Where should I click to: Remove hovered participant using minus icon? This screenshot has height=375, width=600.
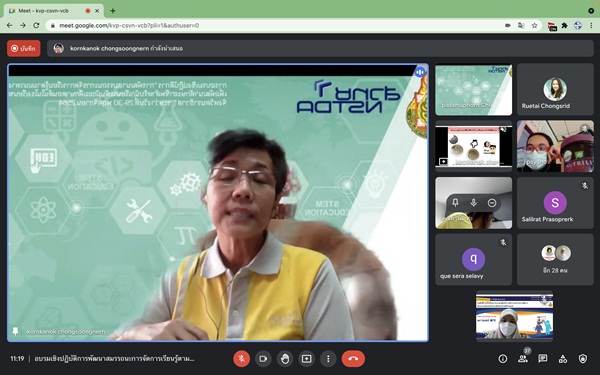click(x=492, y=202)
